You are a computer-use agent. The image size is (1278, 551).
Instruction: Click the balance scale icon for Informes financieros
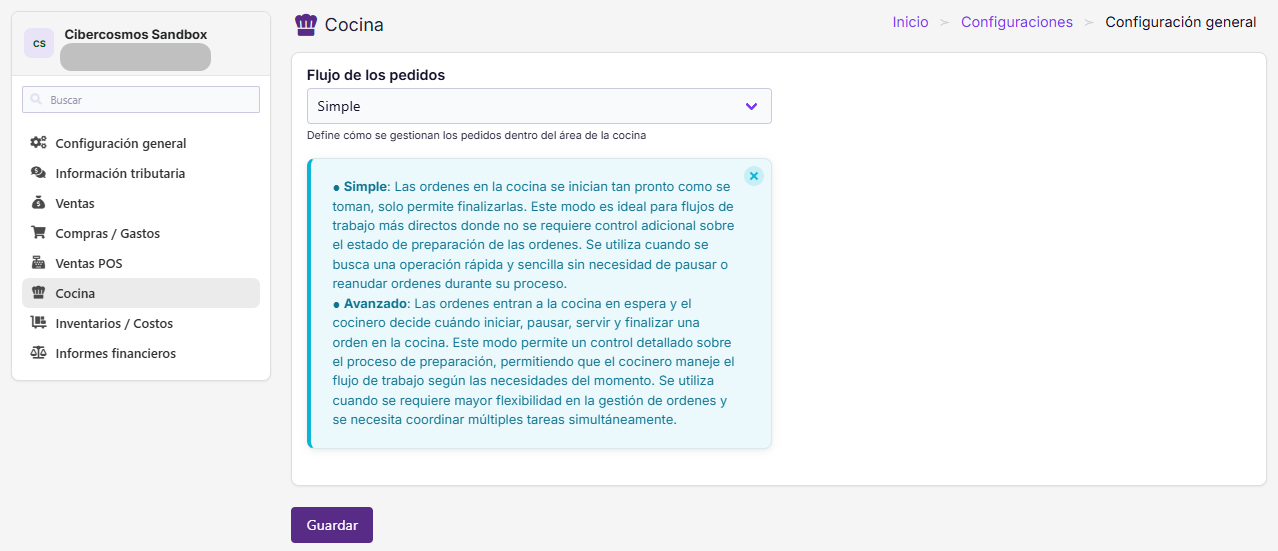38,353
